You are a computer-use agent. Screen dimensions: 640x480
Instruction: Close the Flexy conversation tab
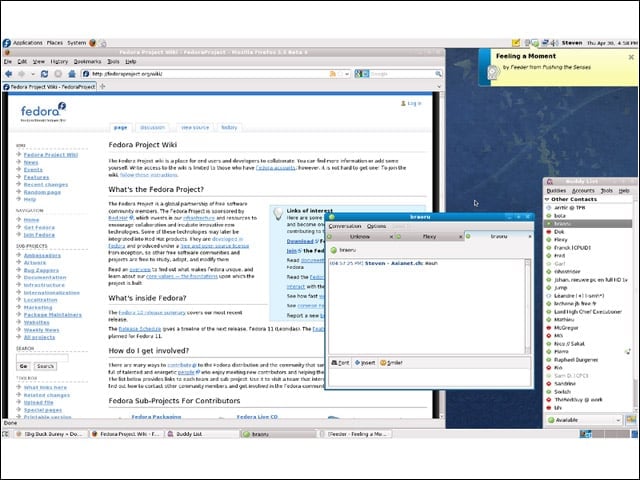460,237
